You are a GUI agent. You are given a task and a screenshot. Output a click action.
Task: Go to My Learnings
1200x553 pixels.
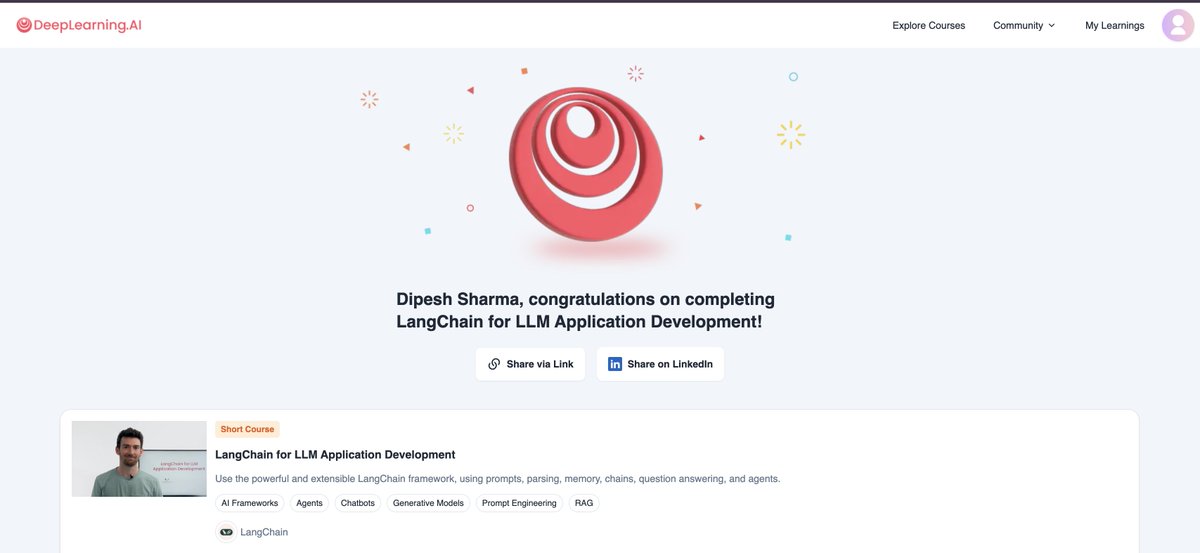(1115, 26)
